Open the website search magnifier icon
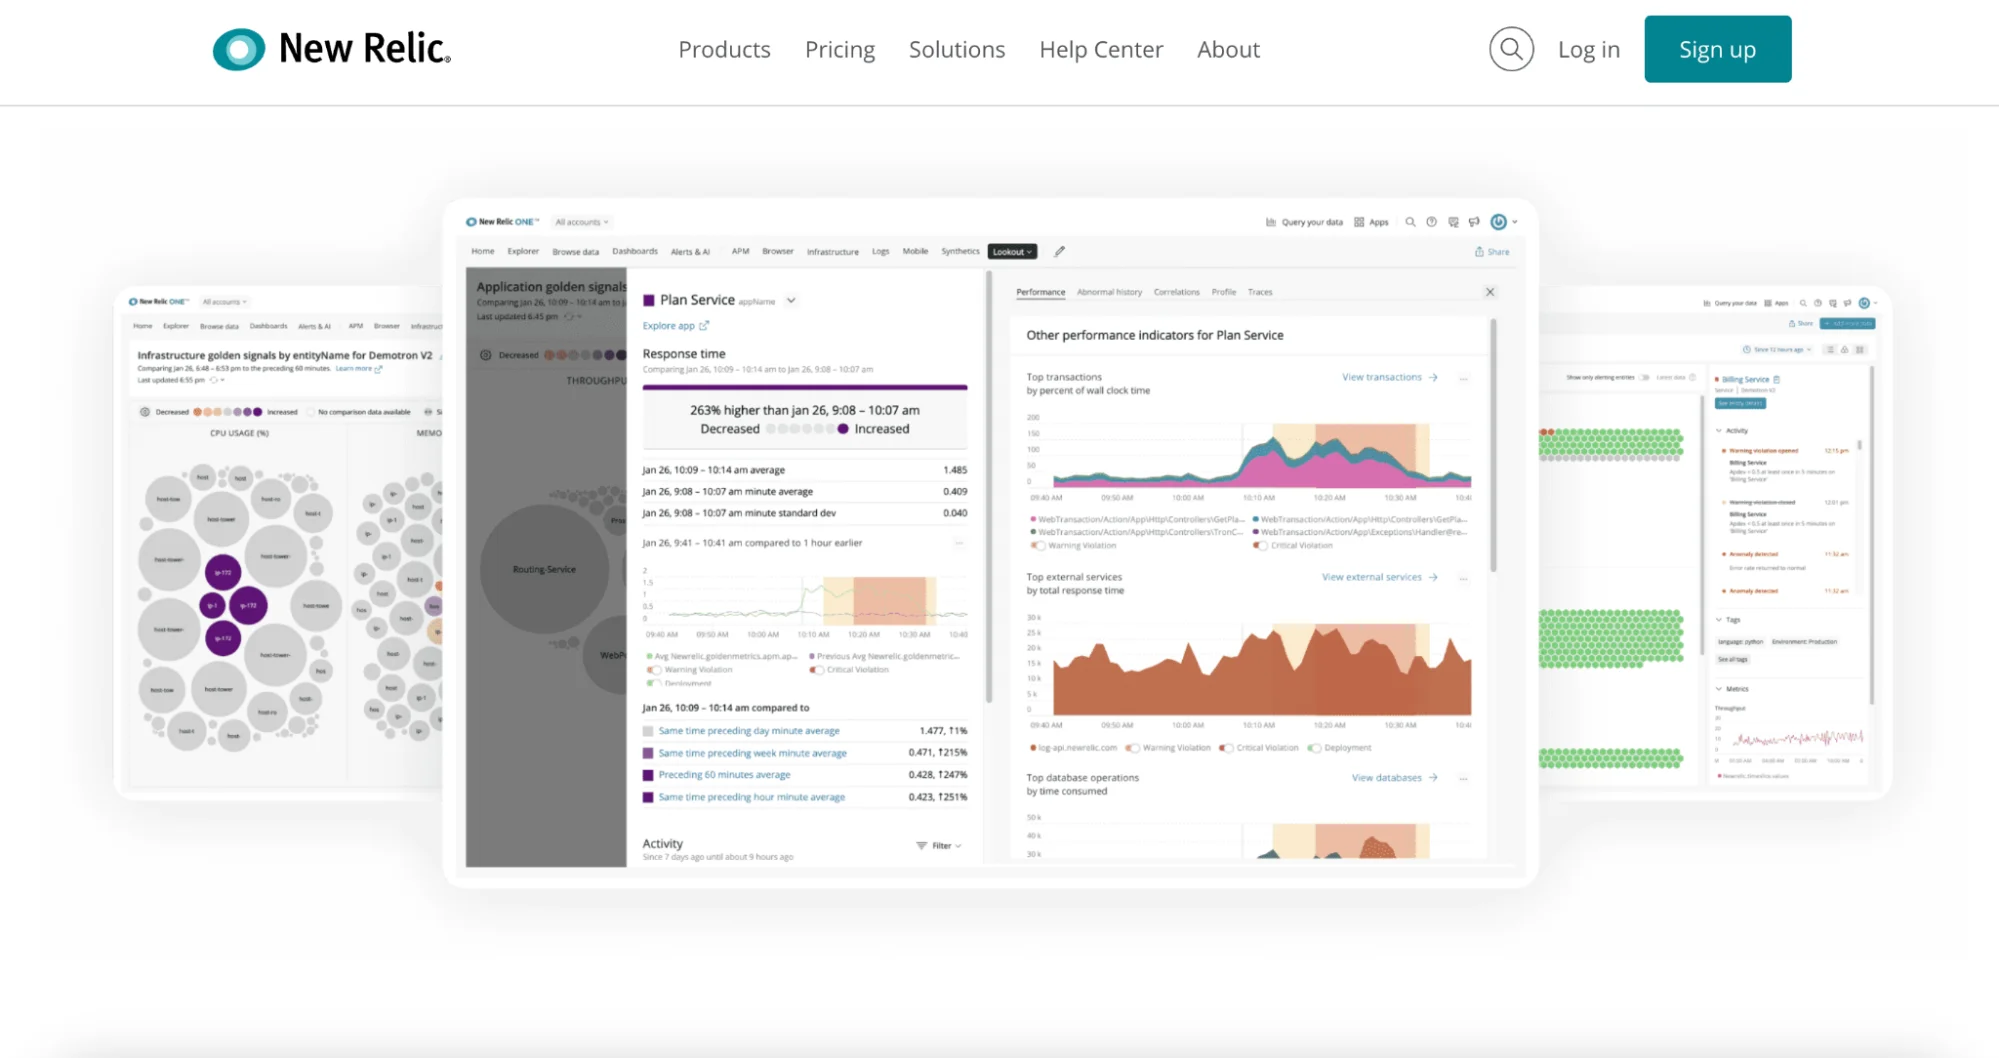Image resolution: width=1999 pixels, height=1059 pixels. pyautogui.click(x=1511, y=49)
